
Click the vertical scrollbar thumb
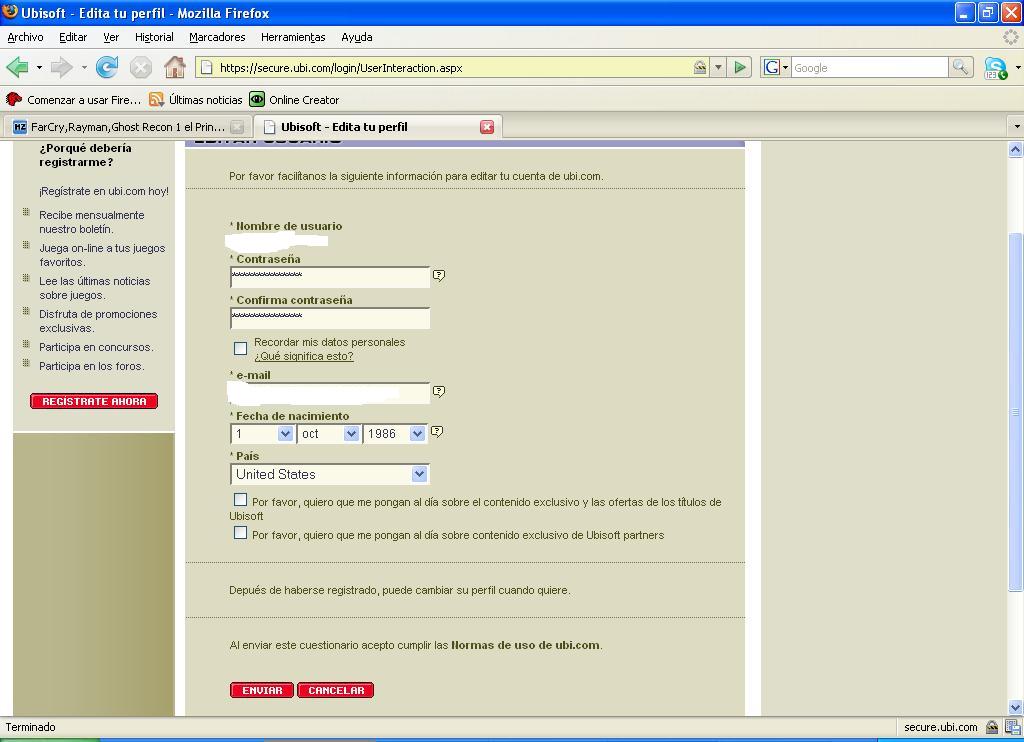1016,411
